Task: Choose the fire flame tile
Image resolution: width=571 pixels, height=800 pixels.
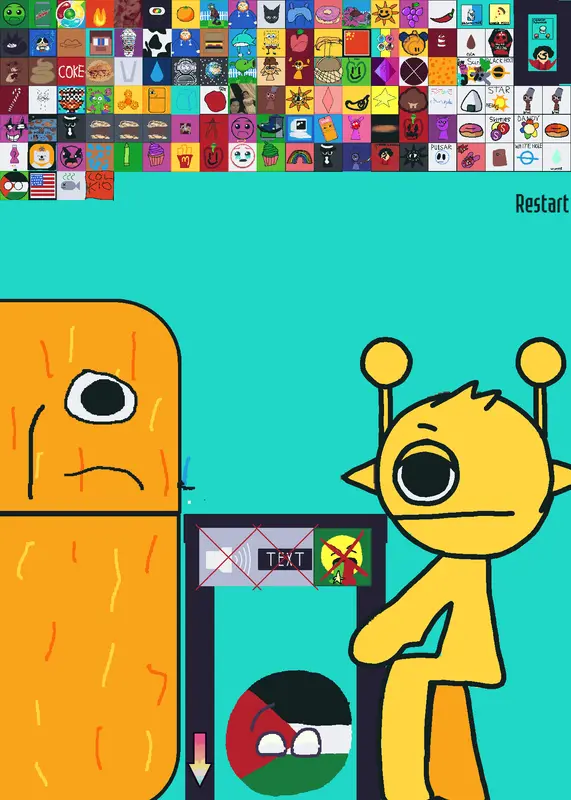Action: (x=100, y=14)
